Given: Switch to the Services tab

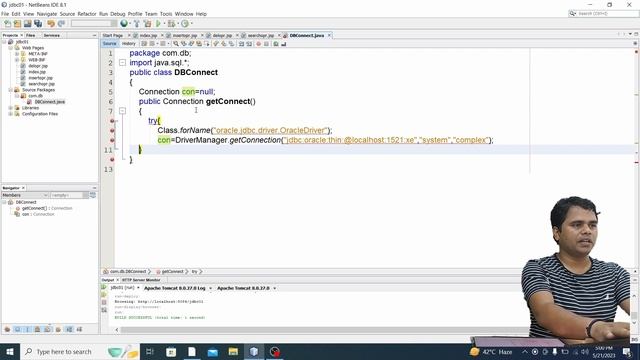Looking at the screenshot, I should [52, 36].
